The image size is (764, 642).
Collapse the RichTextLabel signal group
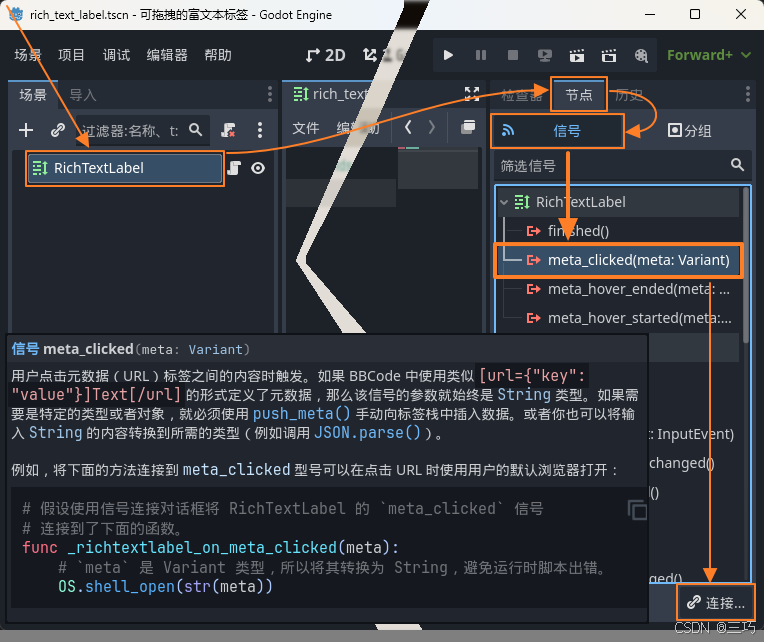(x=504, y=202)
